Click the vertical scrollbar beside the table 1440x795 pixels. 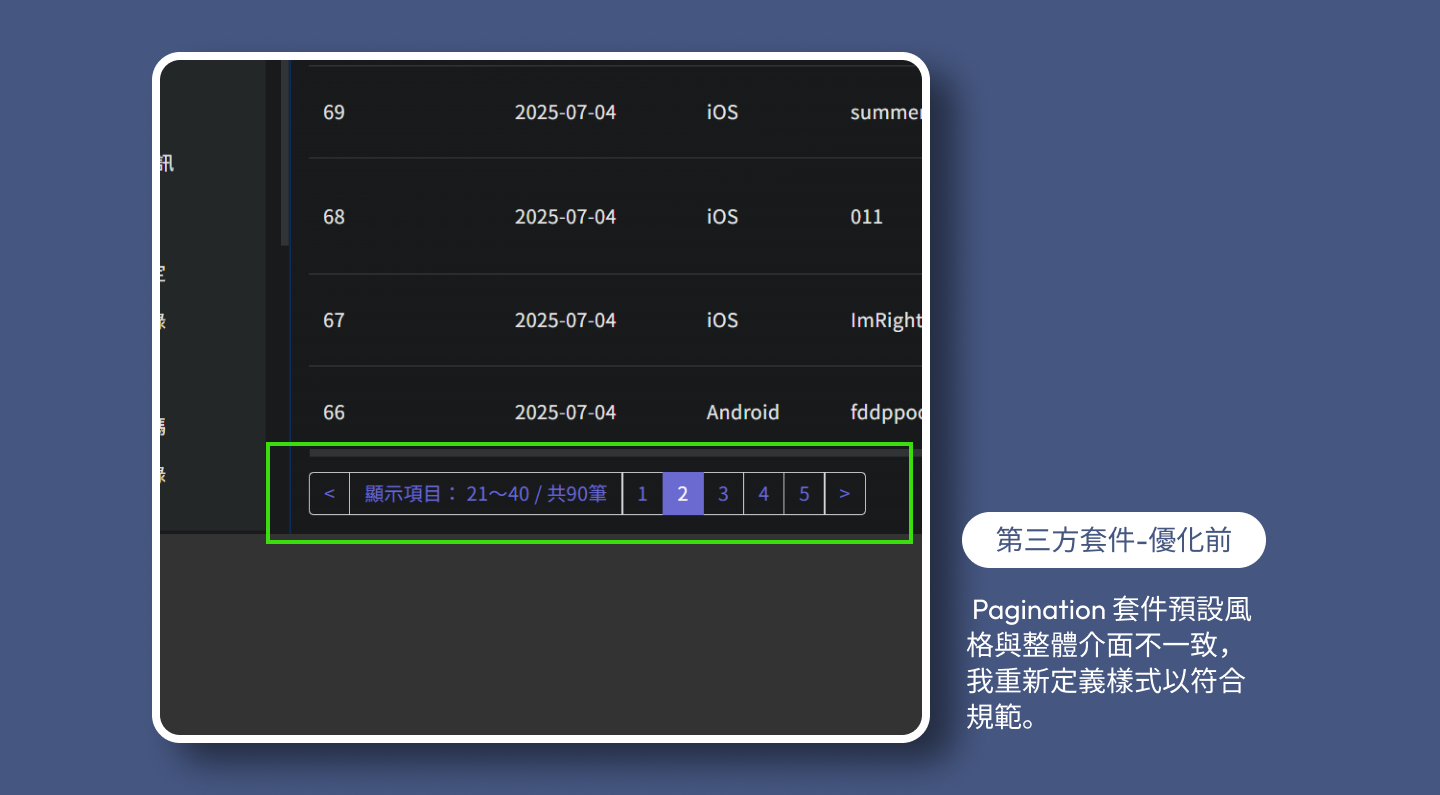(285, 150)
